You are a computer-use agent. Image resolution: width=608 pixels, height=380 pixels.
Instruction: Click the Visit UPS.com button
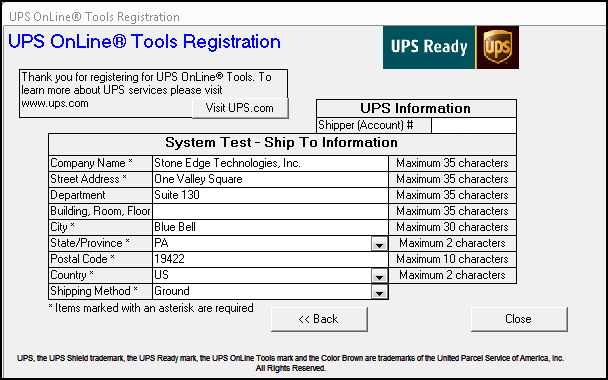tap(240, 108)
